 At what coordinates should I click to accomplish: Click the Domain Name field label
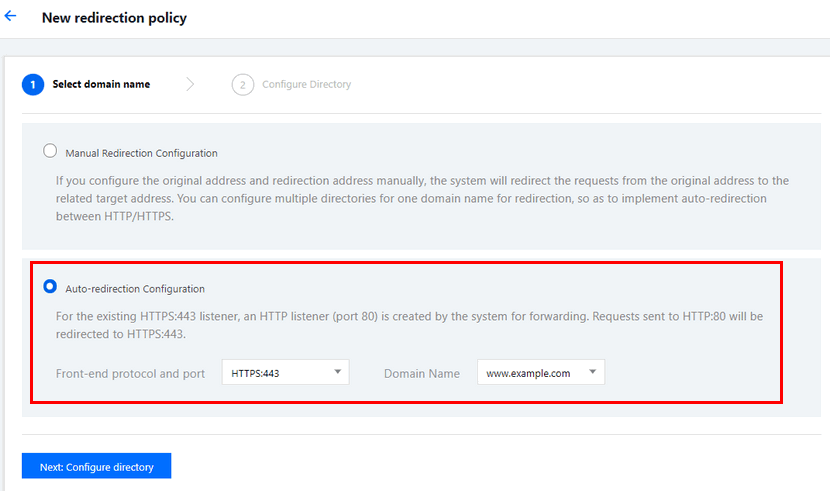[x=422, y=374]
